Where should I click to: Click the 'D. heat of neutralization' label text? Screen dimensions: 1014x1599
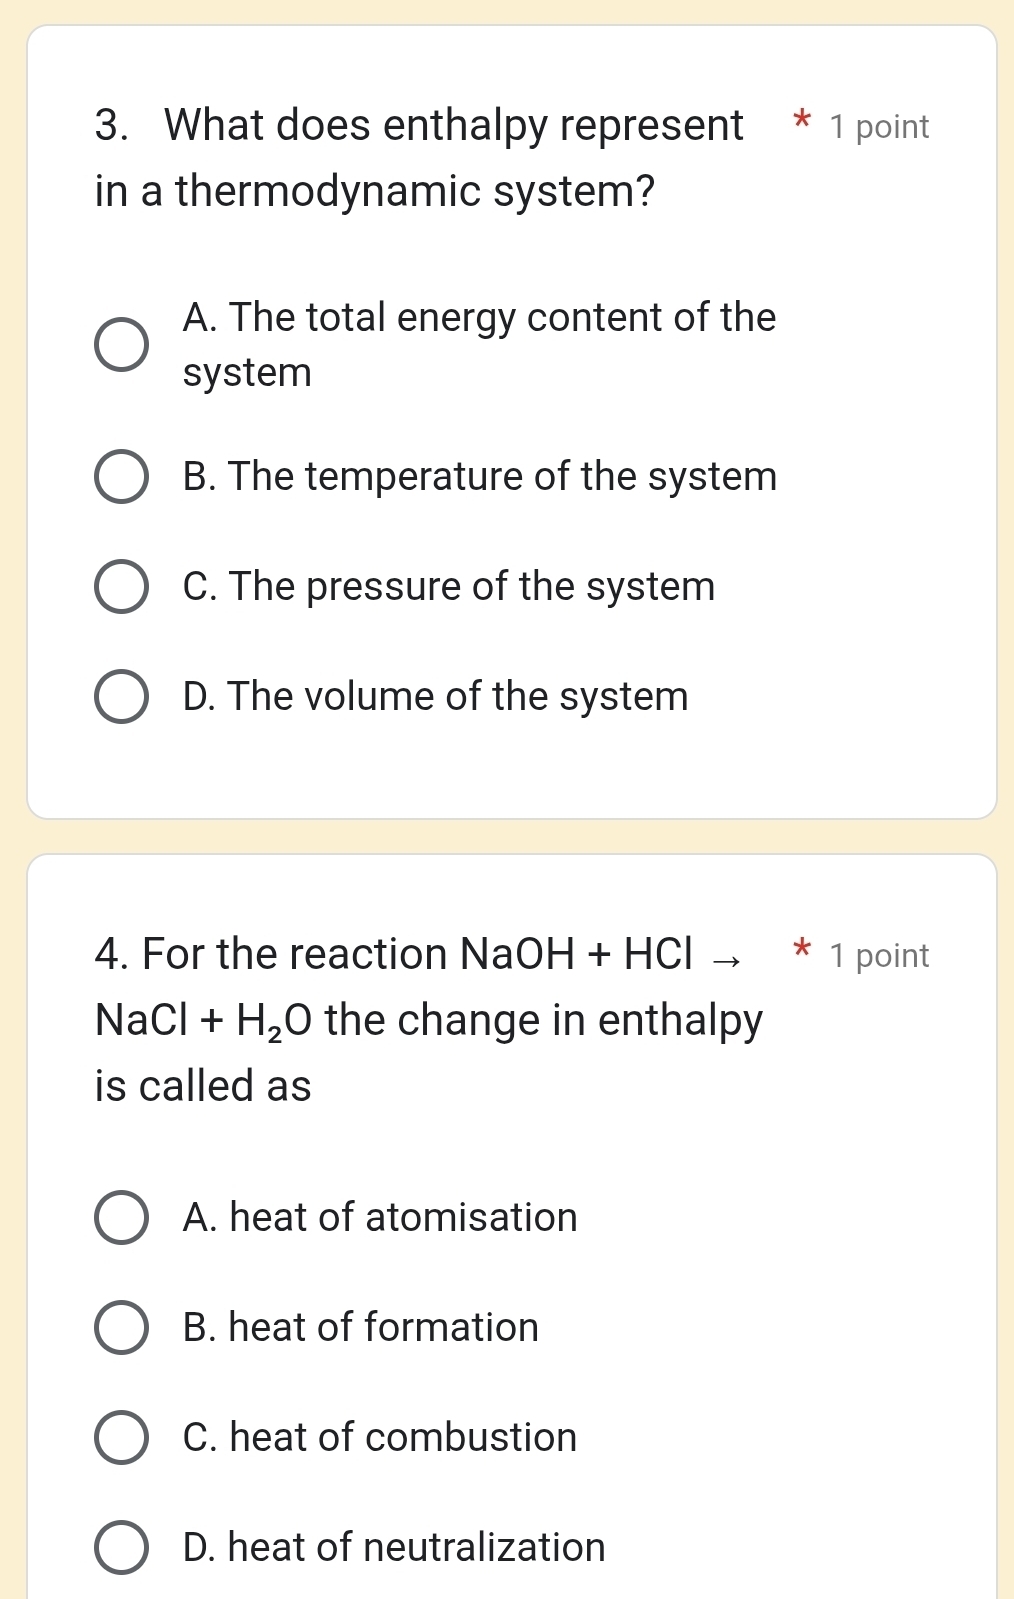point(394,1548)
